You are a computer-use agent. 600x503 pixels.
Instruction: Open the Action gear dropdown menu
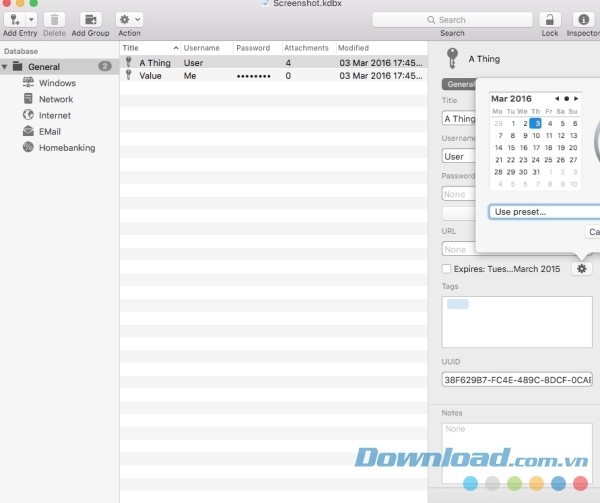[x=129, y=19]
